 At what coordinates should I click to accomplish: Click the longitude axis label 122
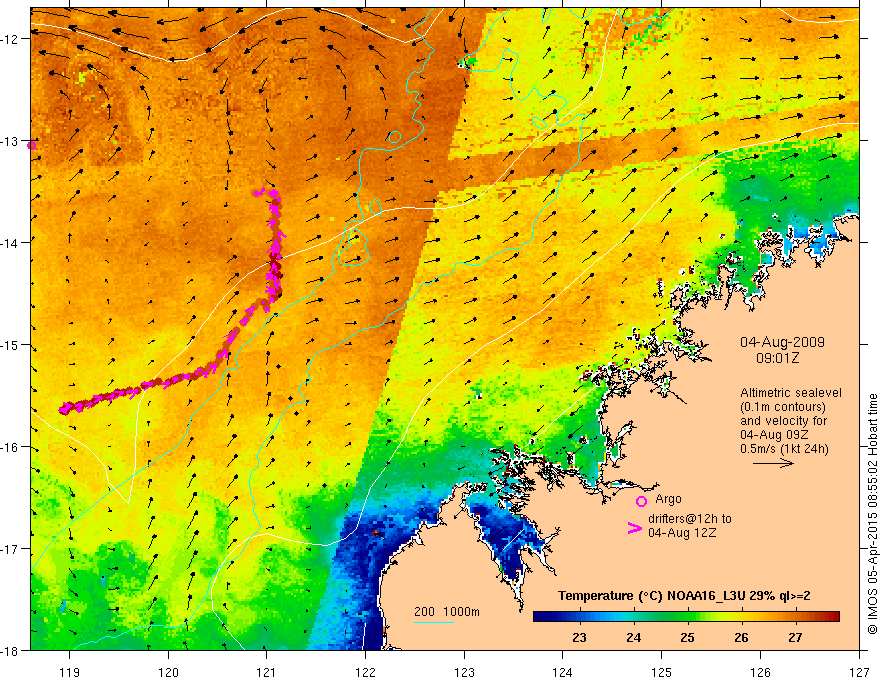[x=365, y=672]
